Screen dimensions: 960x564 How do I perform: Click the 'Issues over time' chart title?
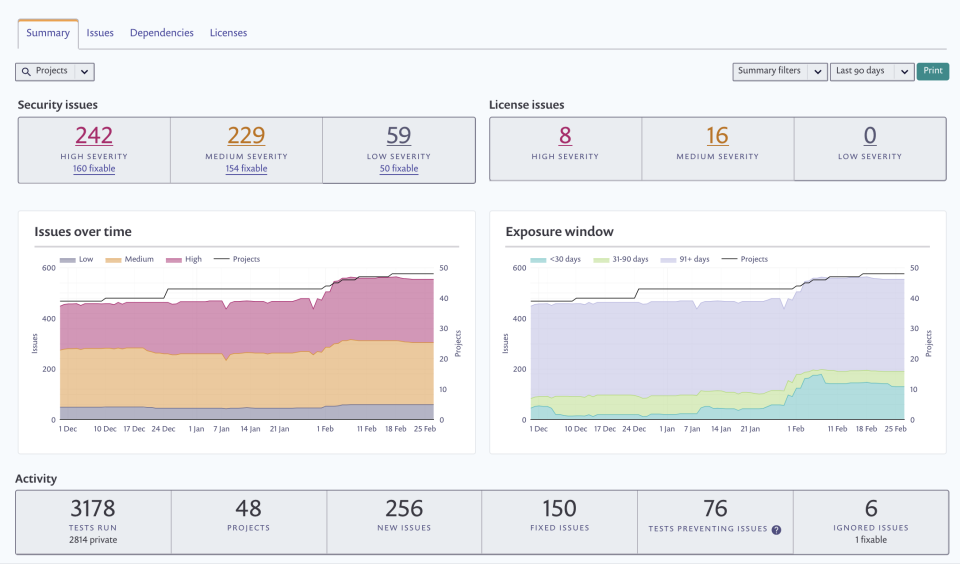(83, 231)
